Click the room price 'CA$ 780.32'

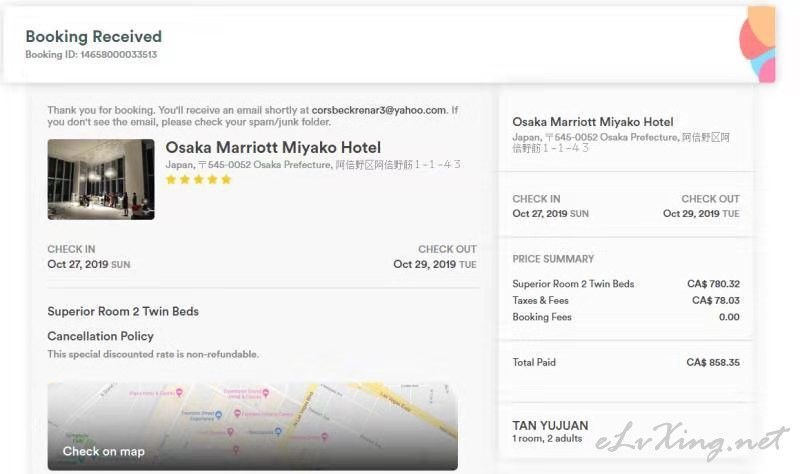click(x=713, y=284)
